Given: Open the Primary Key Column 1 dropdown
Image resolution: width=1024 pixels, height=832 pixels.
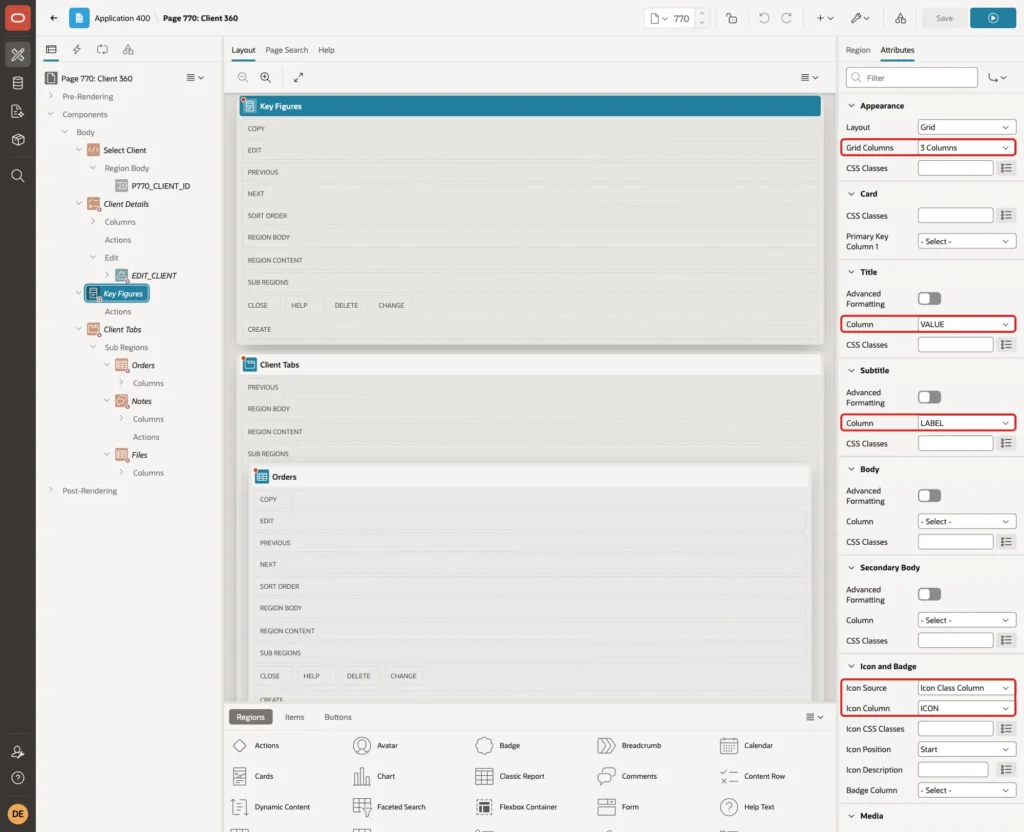Looking at the screenshot, I should coord(966,242).
